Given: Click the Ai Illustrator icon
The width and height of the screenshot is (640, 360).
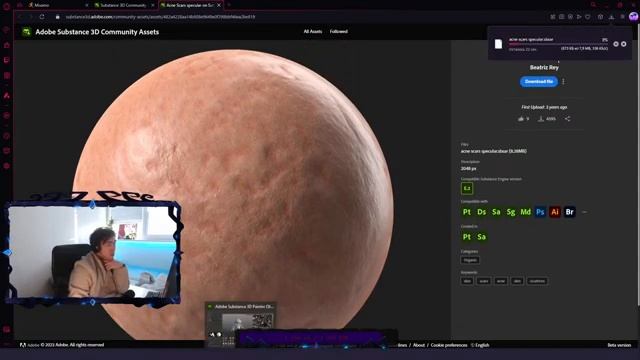Looking at the screenshot, I should (x=555, y=212).
